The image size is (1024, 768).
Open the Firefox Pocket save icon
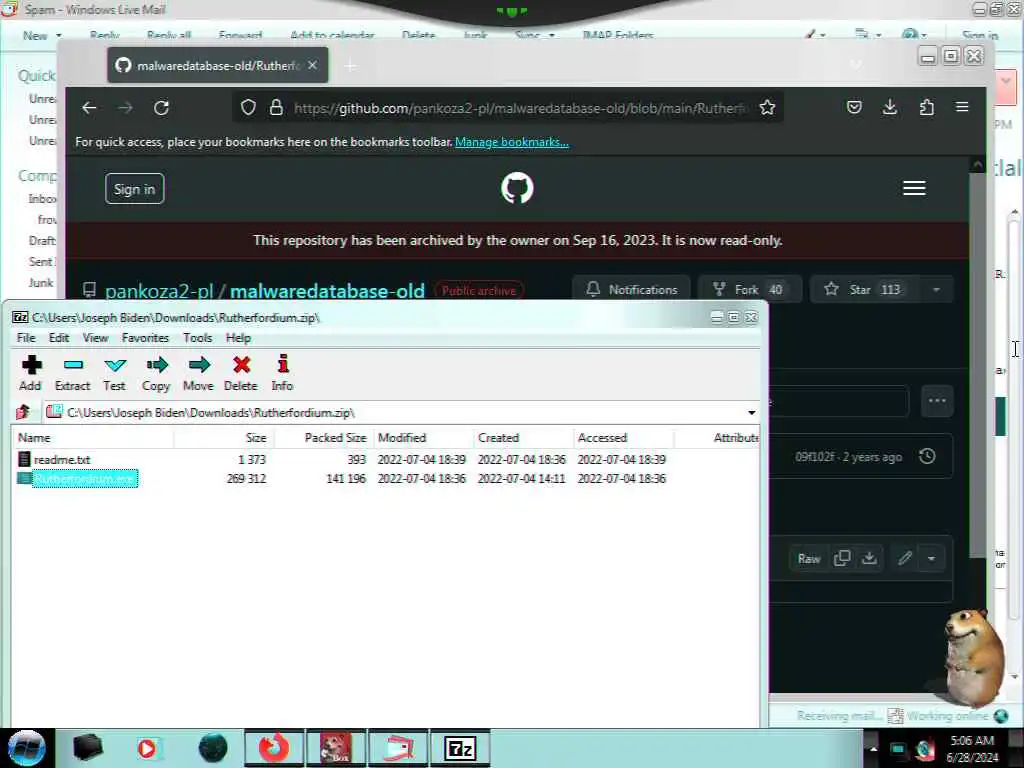click(x=854, y=107)
